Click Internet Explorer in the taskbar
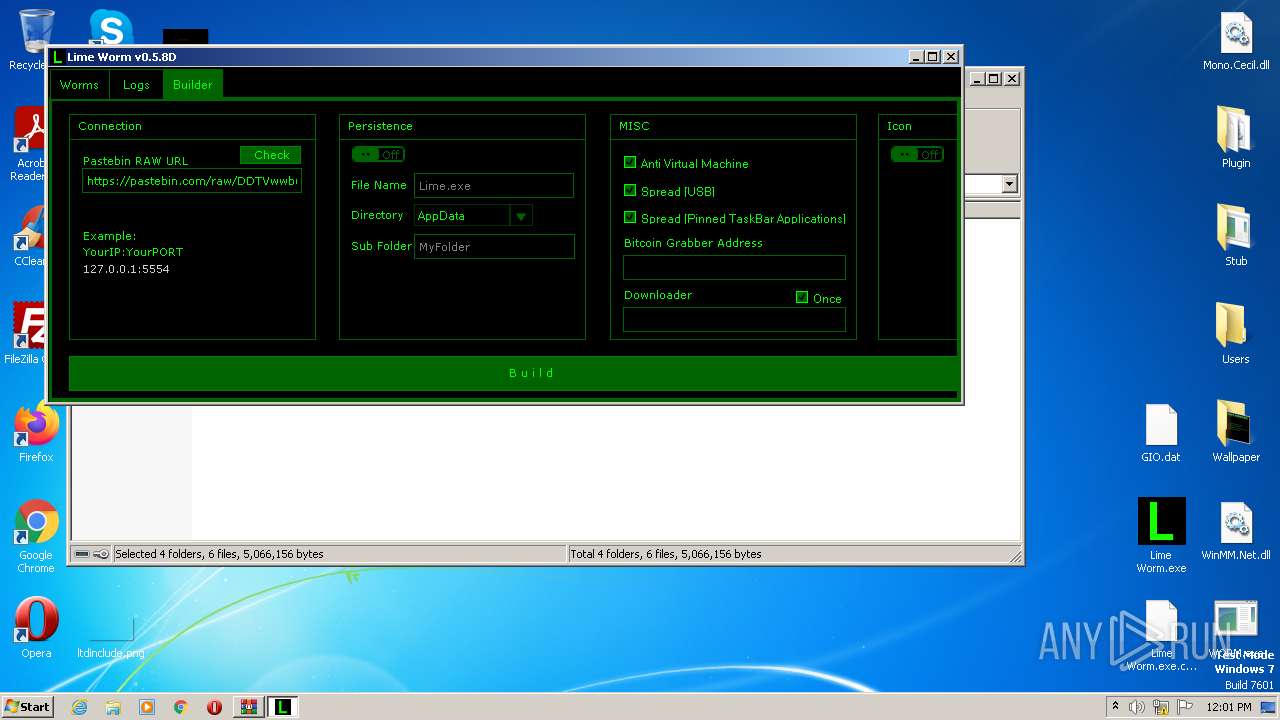The height and width of the screenshot is (720, 1280). (79, 707)
